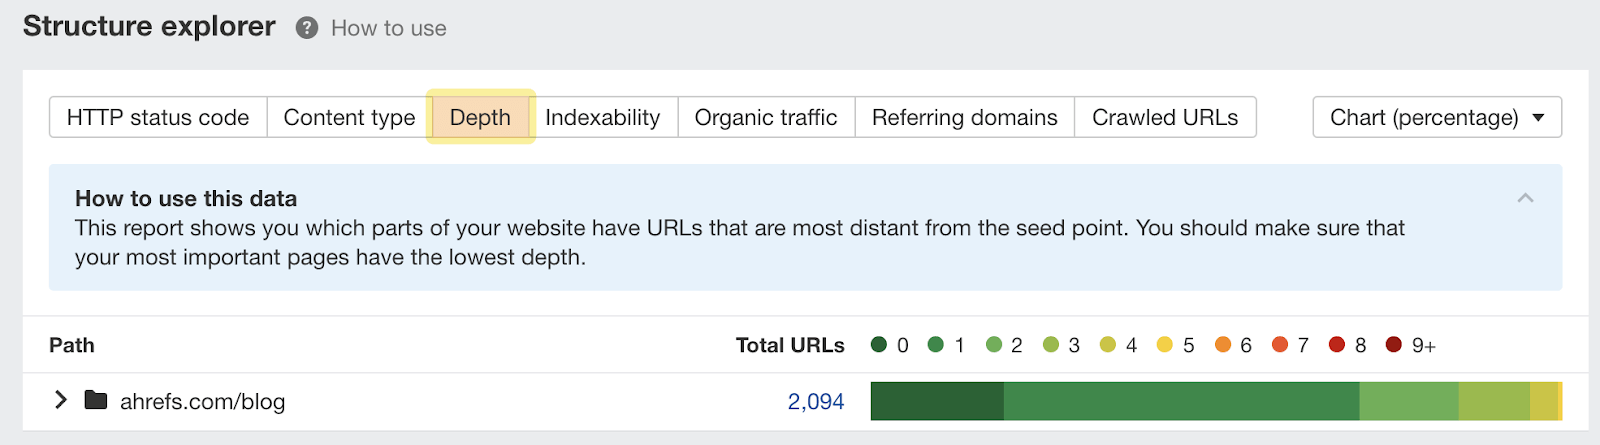Click the dark green depth 0 bar segment
The image size is (1600, 445).
(937, 401)
